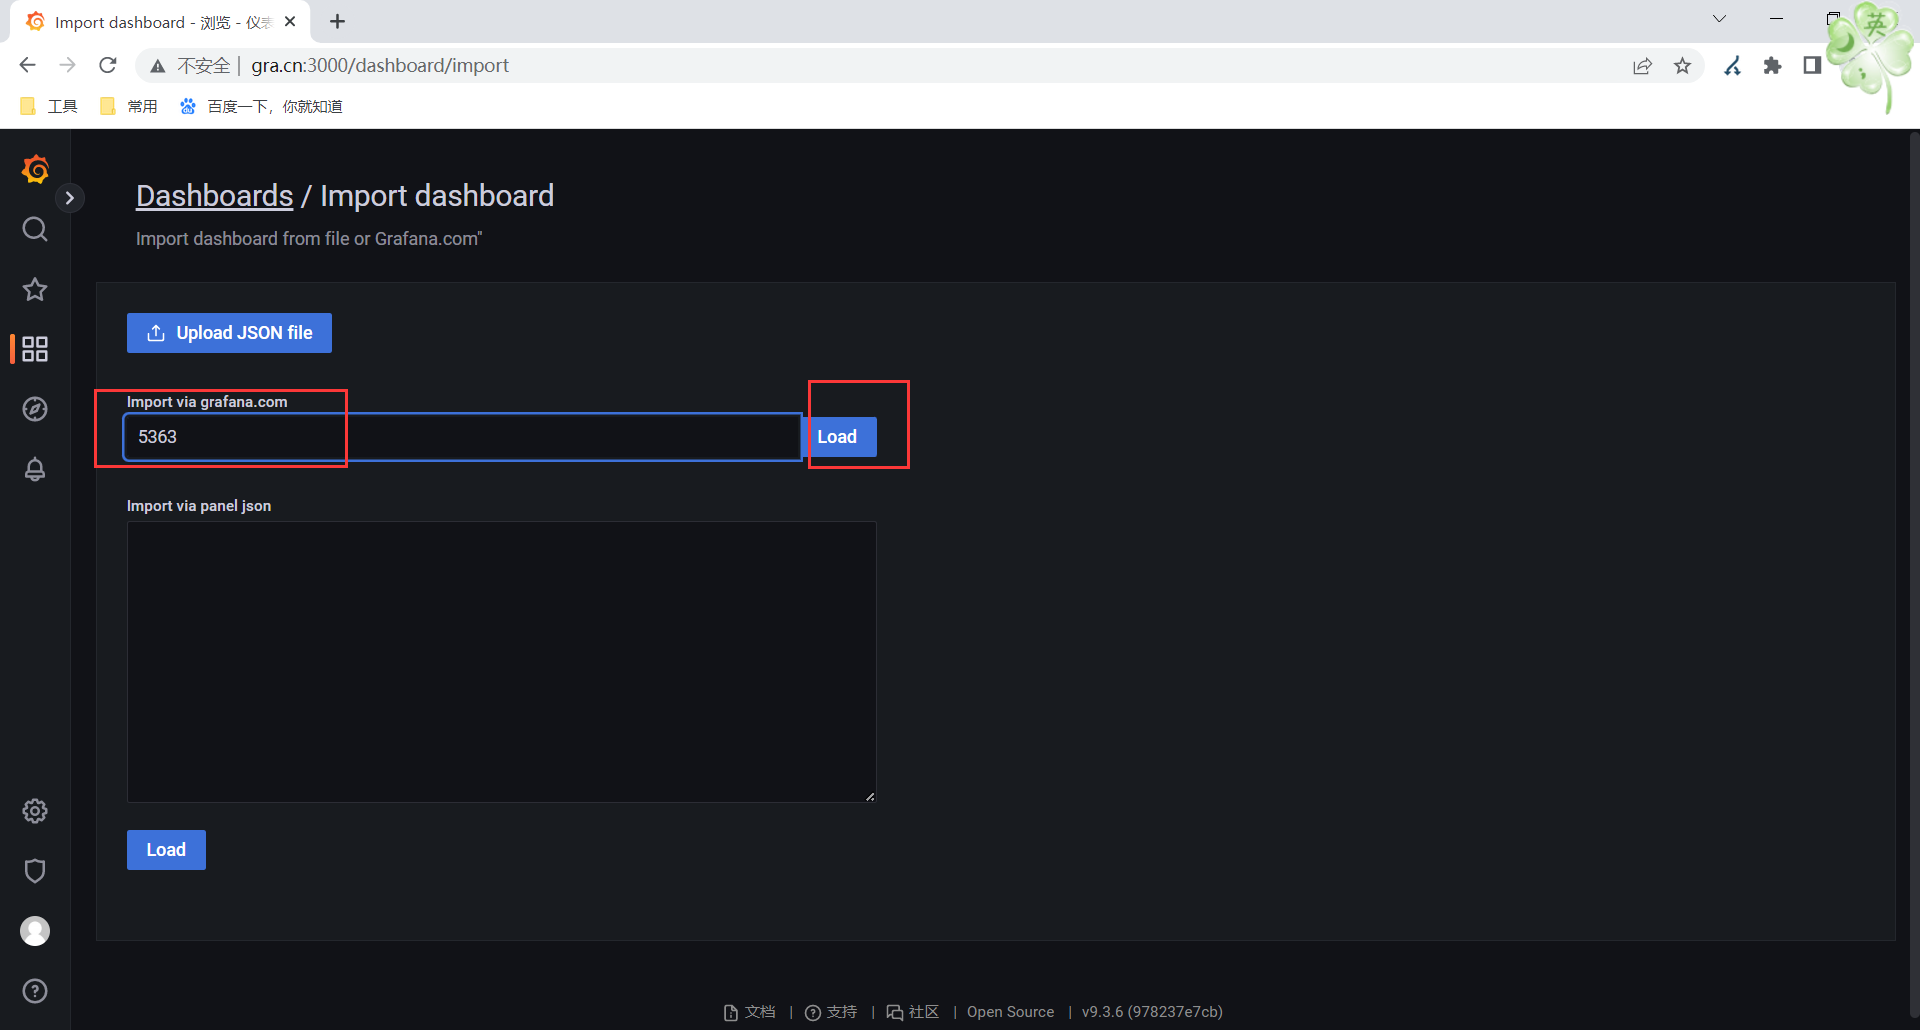Open the Search dashboards icon
Image resolution: width=1920 pixels, height=1030 pixels.
point(35,229)
